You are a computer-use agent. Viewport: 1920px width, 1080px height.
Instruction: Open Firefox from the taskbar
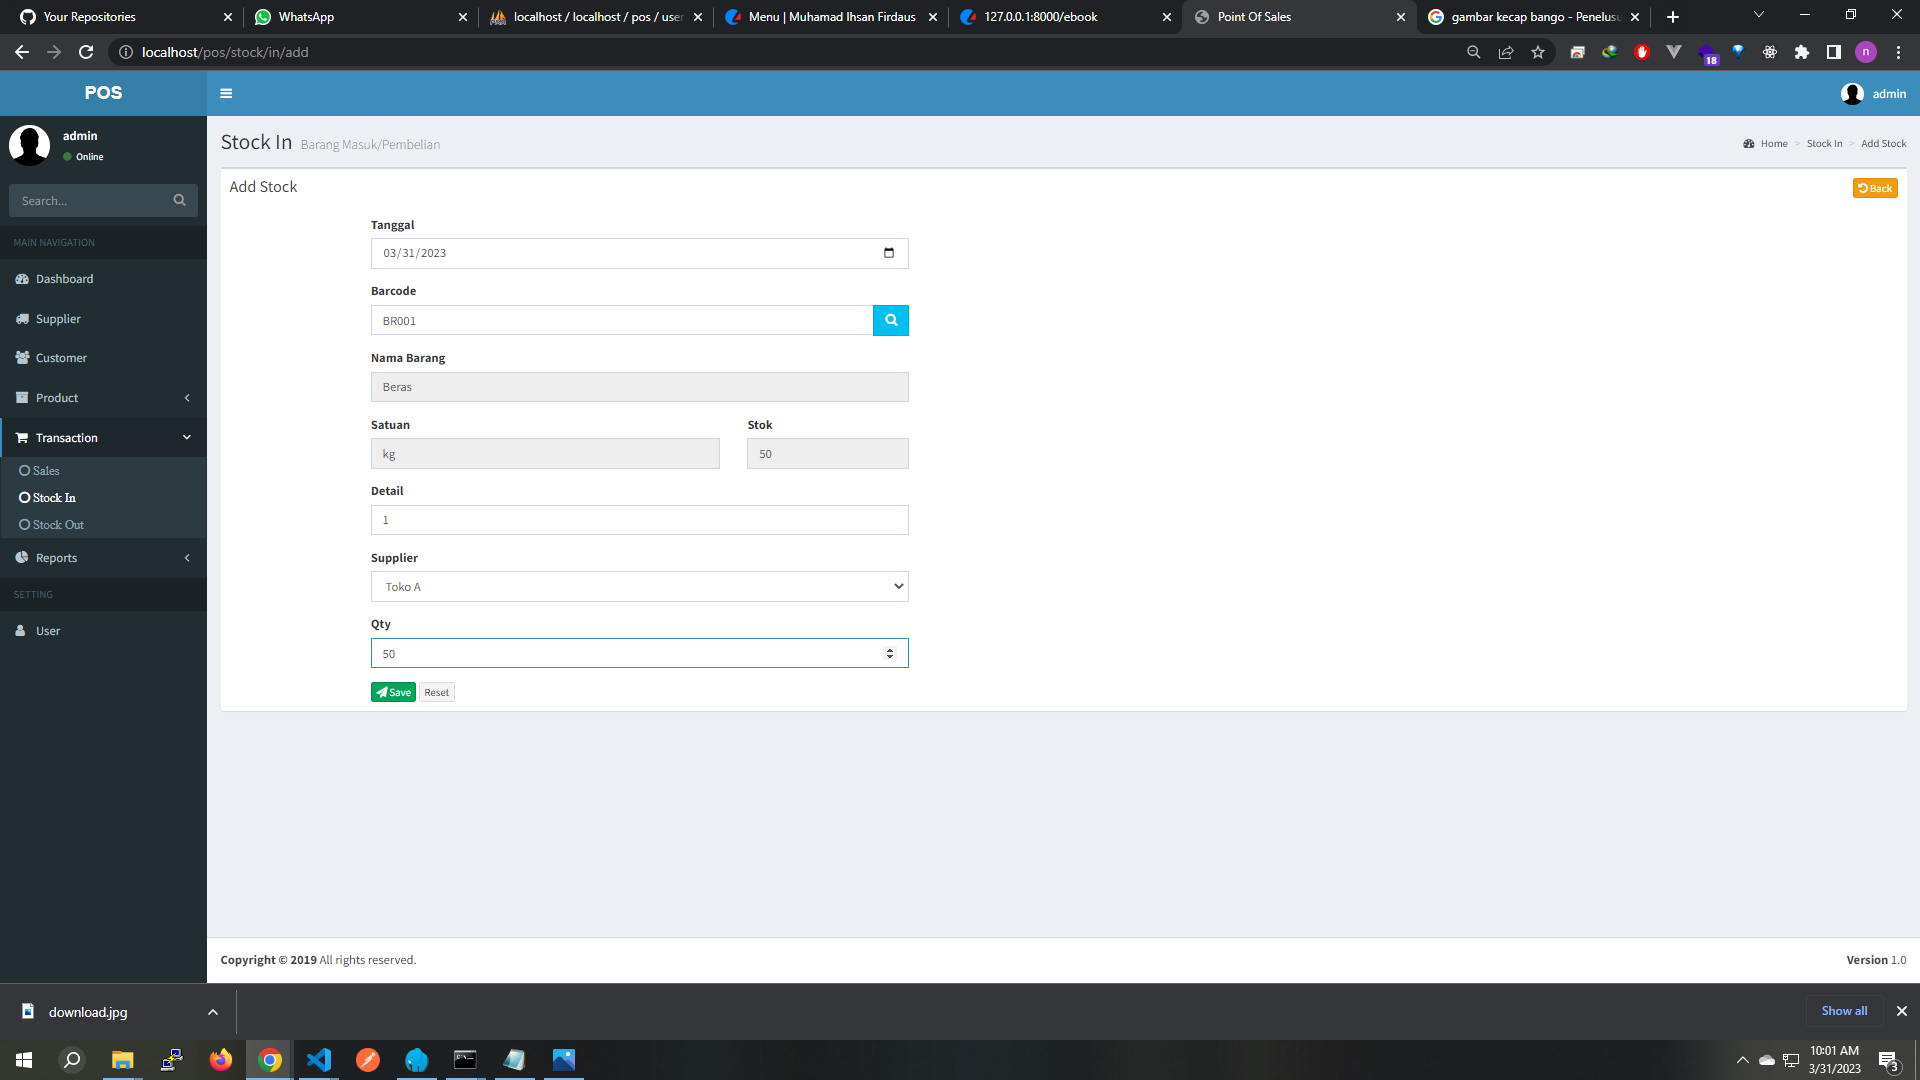(x=221, y=1060)
